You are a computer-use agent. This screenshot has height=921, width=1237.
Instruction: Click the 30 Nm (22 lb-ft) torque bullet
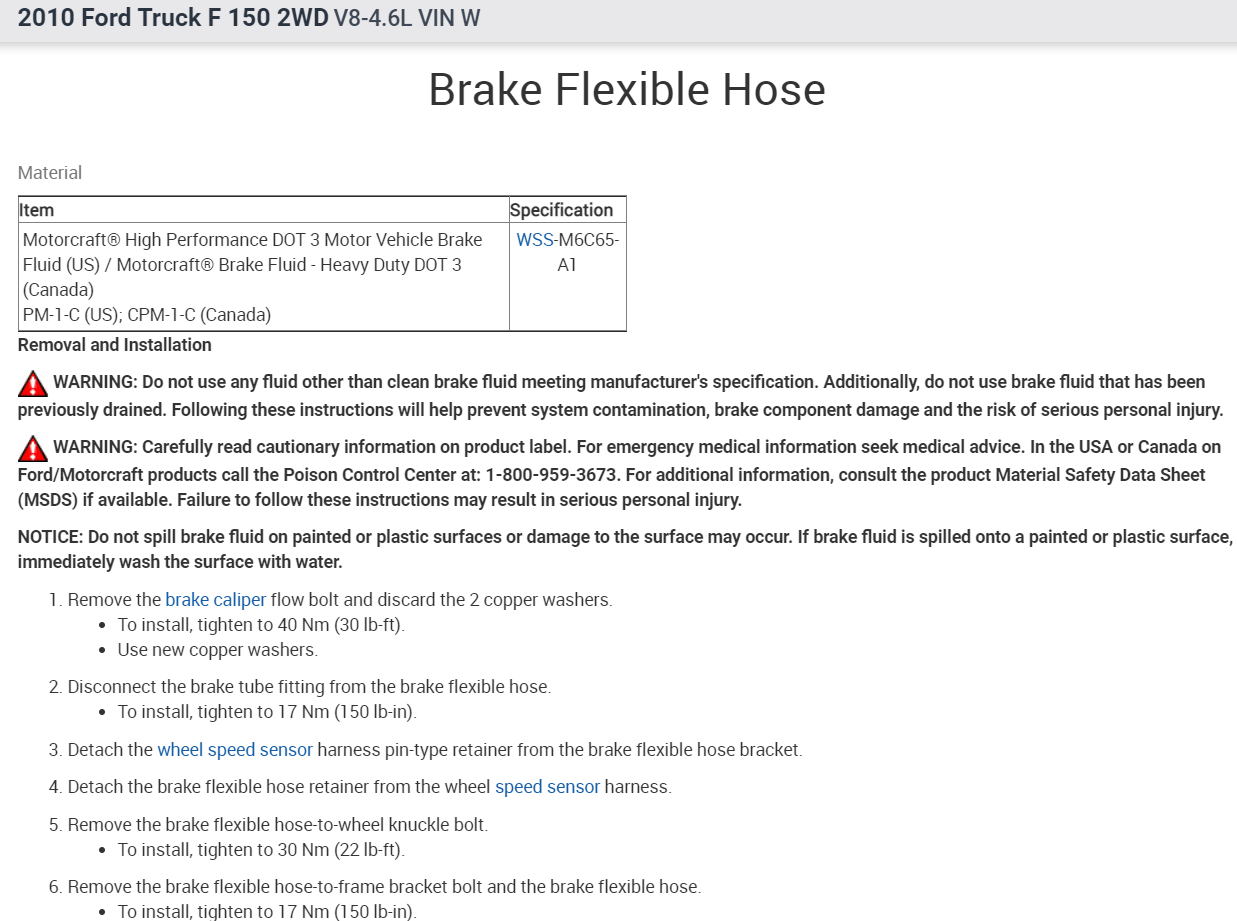(261, 850)
